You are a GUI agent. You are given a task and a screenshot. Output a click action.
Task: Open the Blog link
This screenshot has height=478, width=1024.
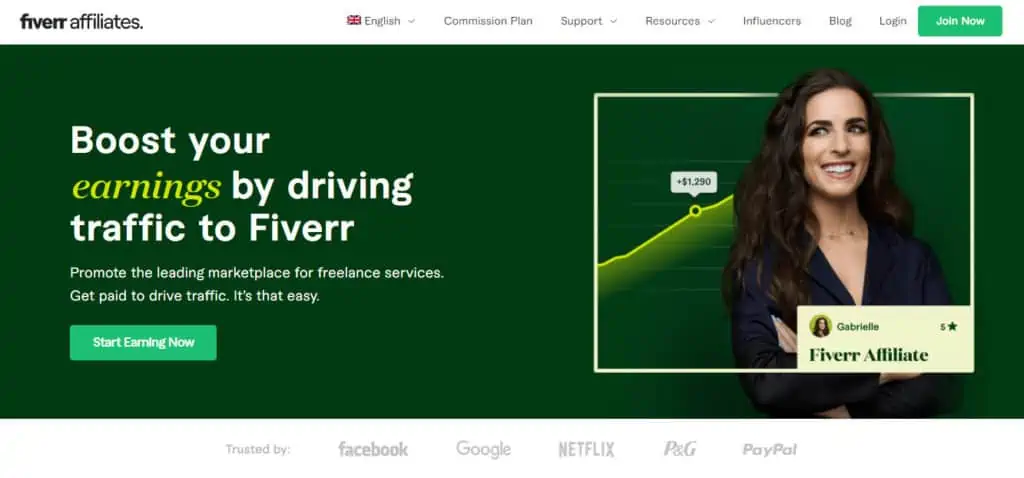coord(840,21)
